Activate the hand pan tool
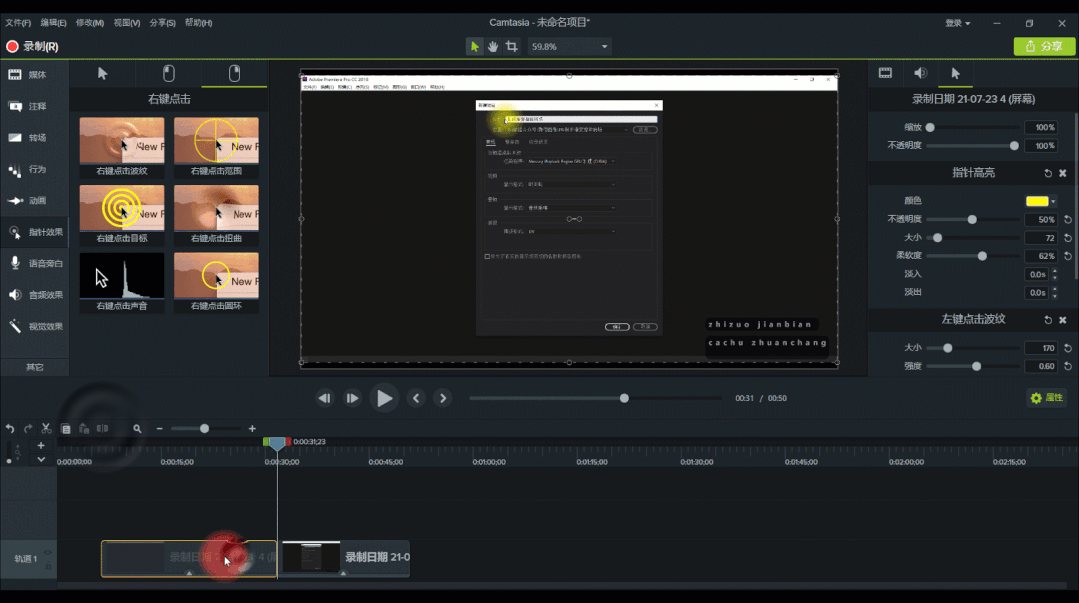Screen dimensions: 1079x603 [493, 47]
